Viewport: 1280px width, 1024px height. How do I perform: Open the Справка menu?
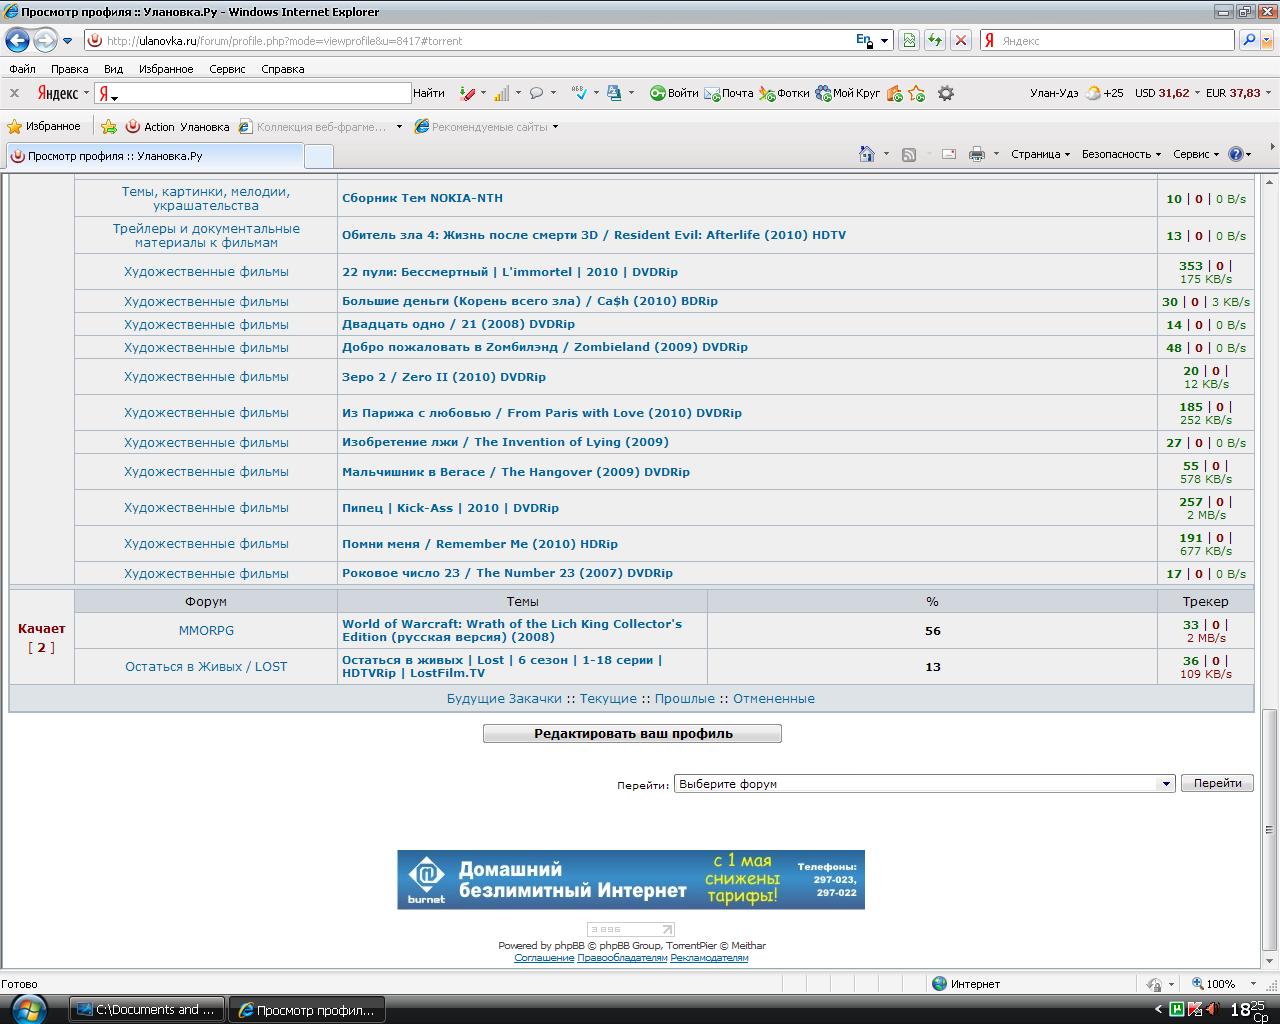tap(283, 69)
